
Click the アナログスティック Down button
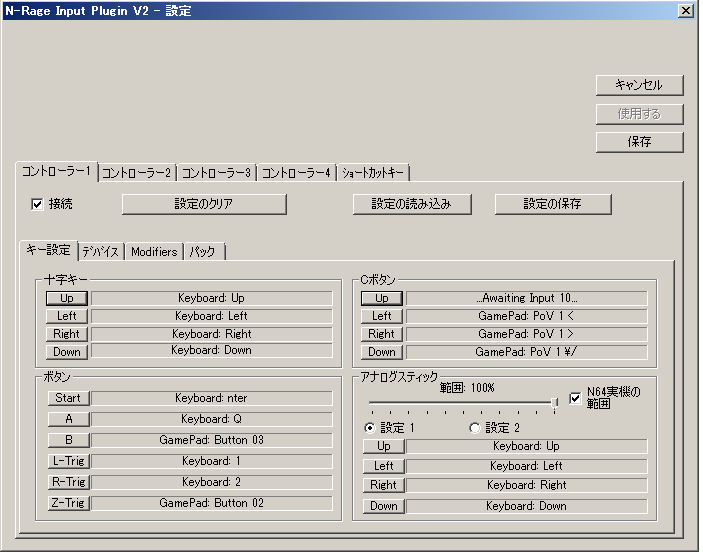click(x=384, y=506)
